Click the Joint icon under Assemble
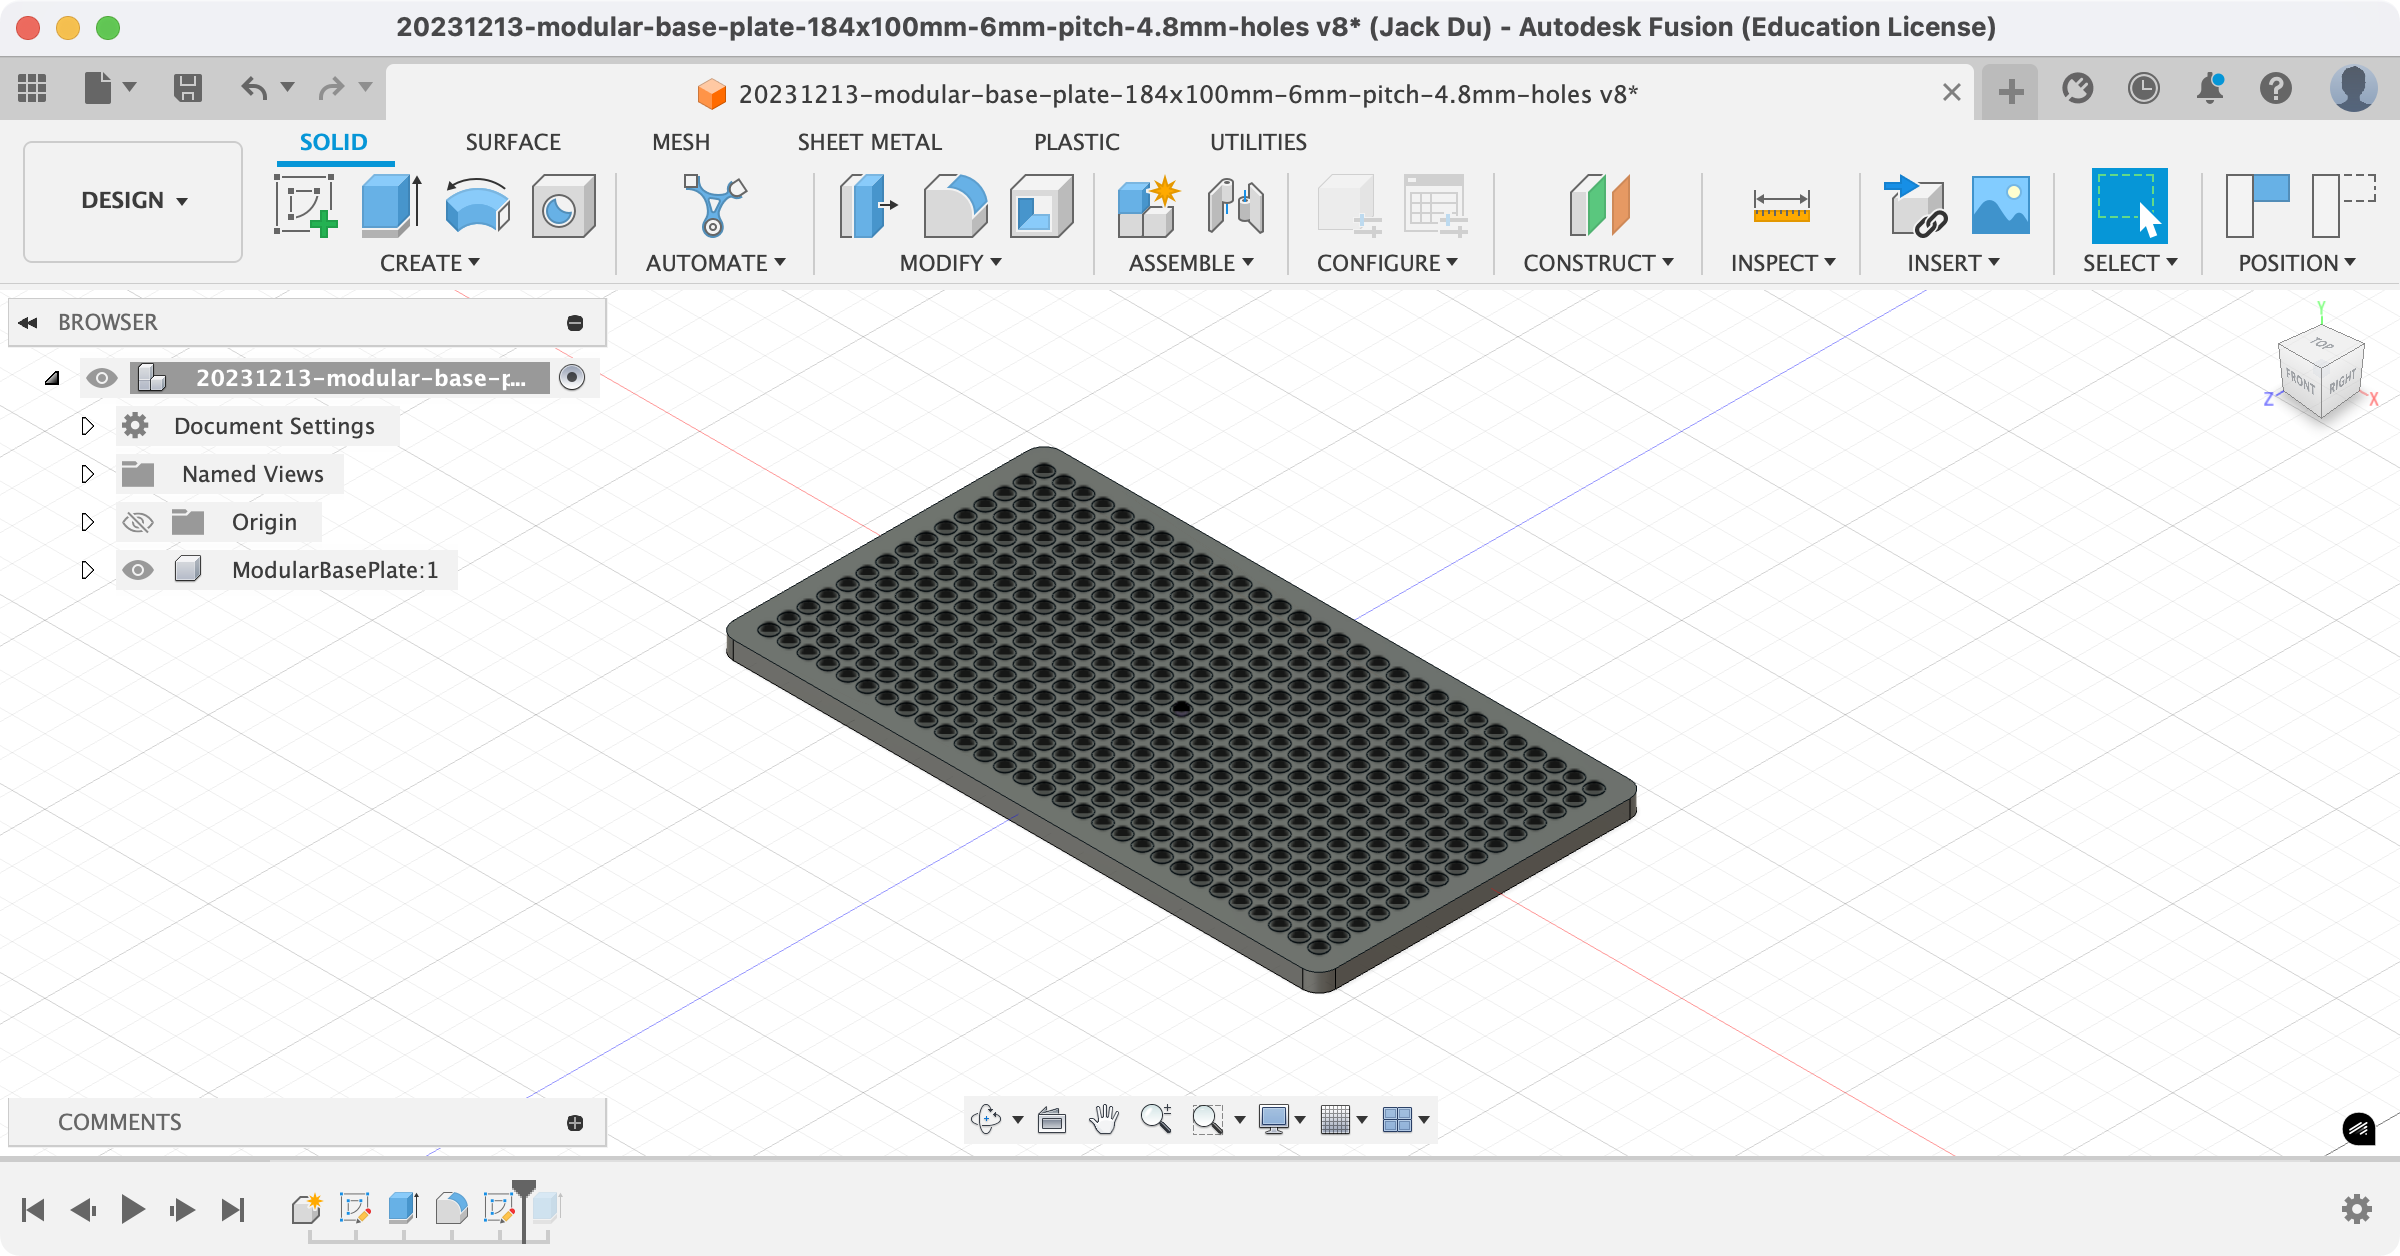This screenshot has height=1256, width=2400. click(1235, 205)
